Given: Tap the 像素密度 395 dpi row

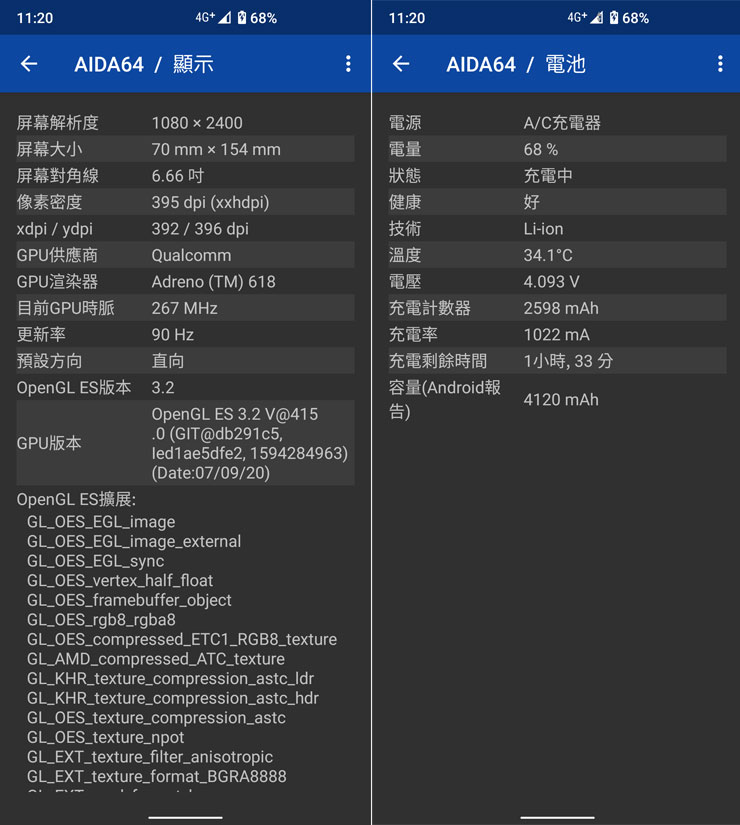Looking at the screenshot, I should click(185, 202).
